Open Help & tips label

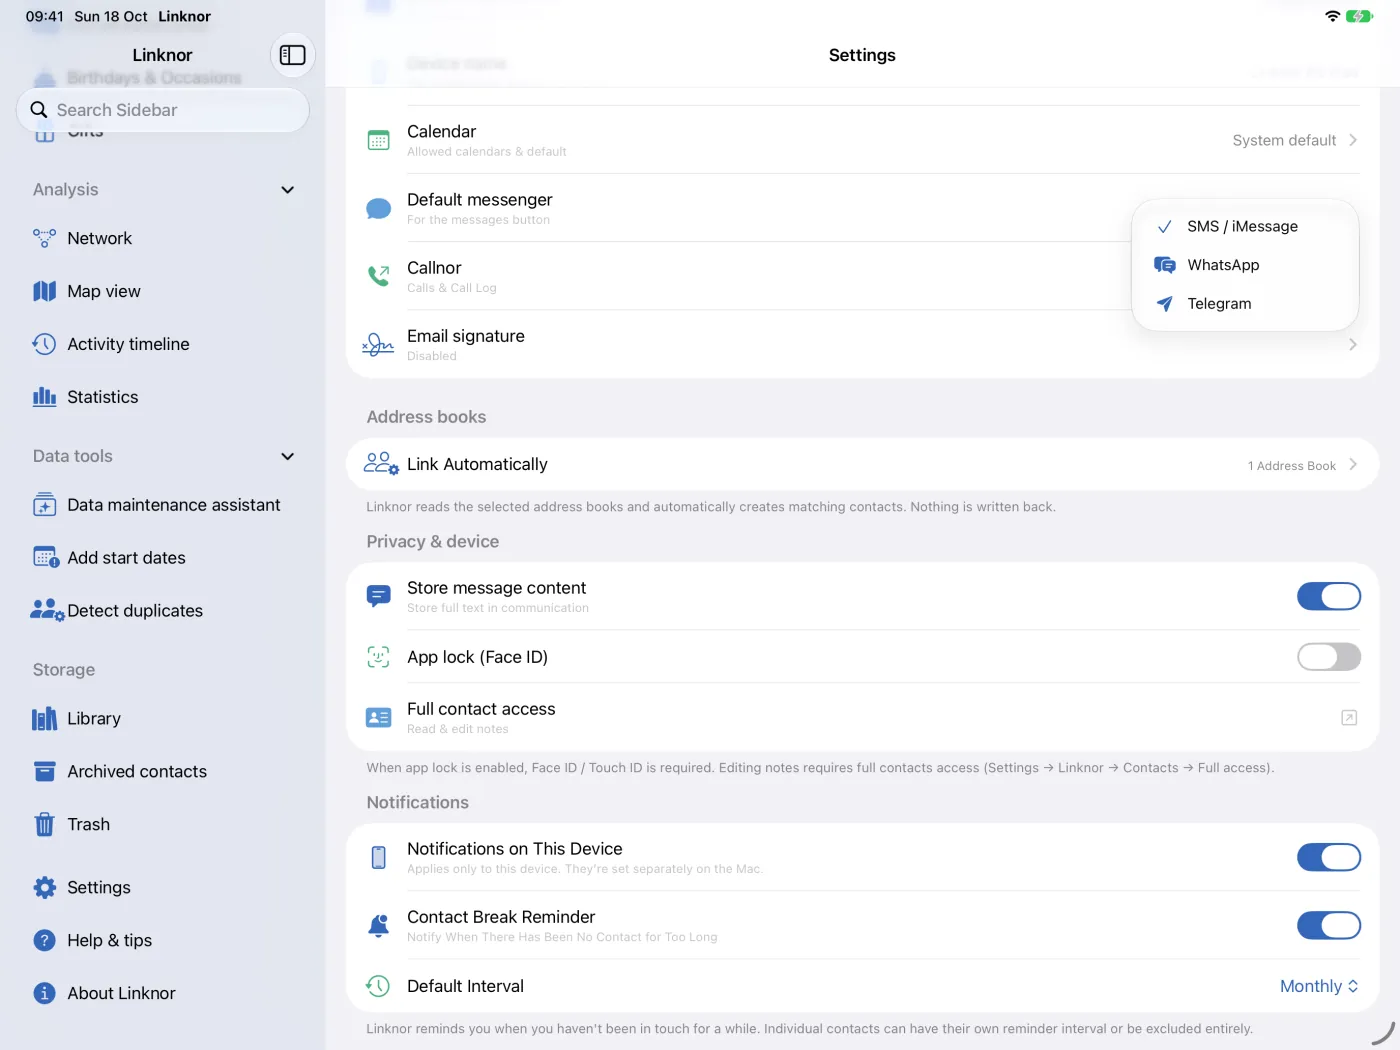(x=110, y=940)
